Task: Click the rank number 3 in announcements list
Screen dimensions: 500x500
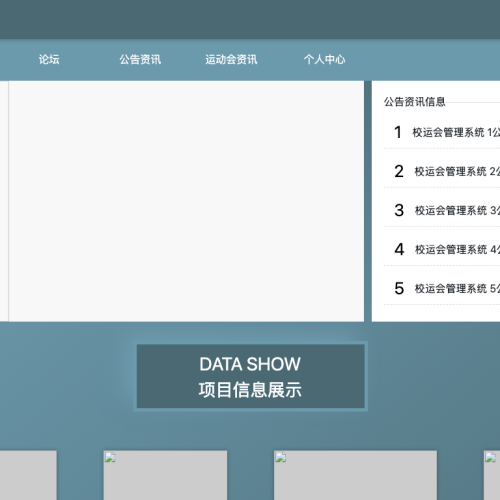Action: pos(399,210)
